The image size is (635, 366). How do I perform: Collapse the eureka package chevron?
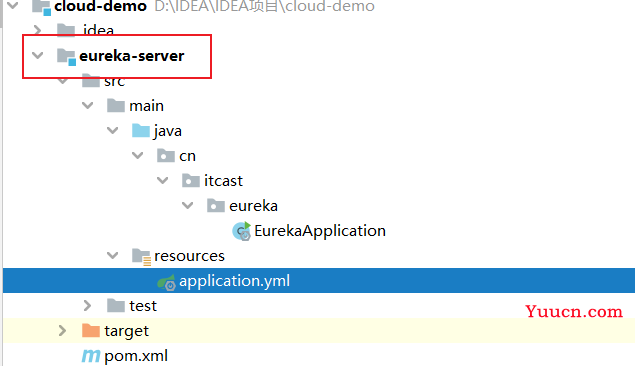[188, 206]
